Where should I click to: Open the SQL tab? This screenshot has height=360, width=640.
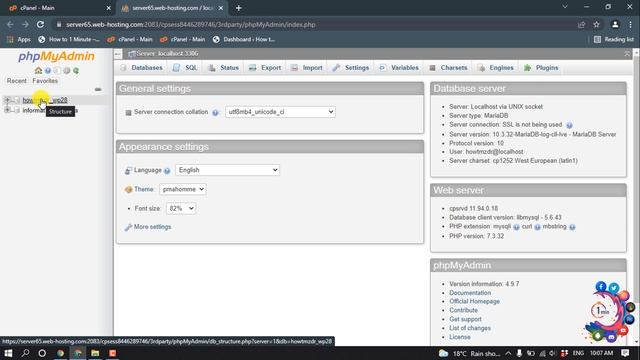(x=185, y=68)
